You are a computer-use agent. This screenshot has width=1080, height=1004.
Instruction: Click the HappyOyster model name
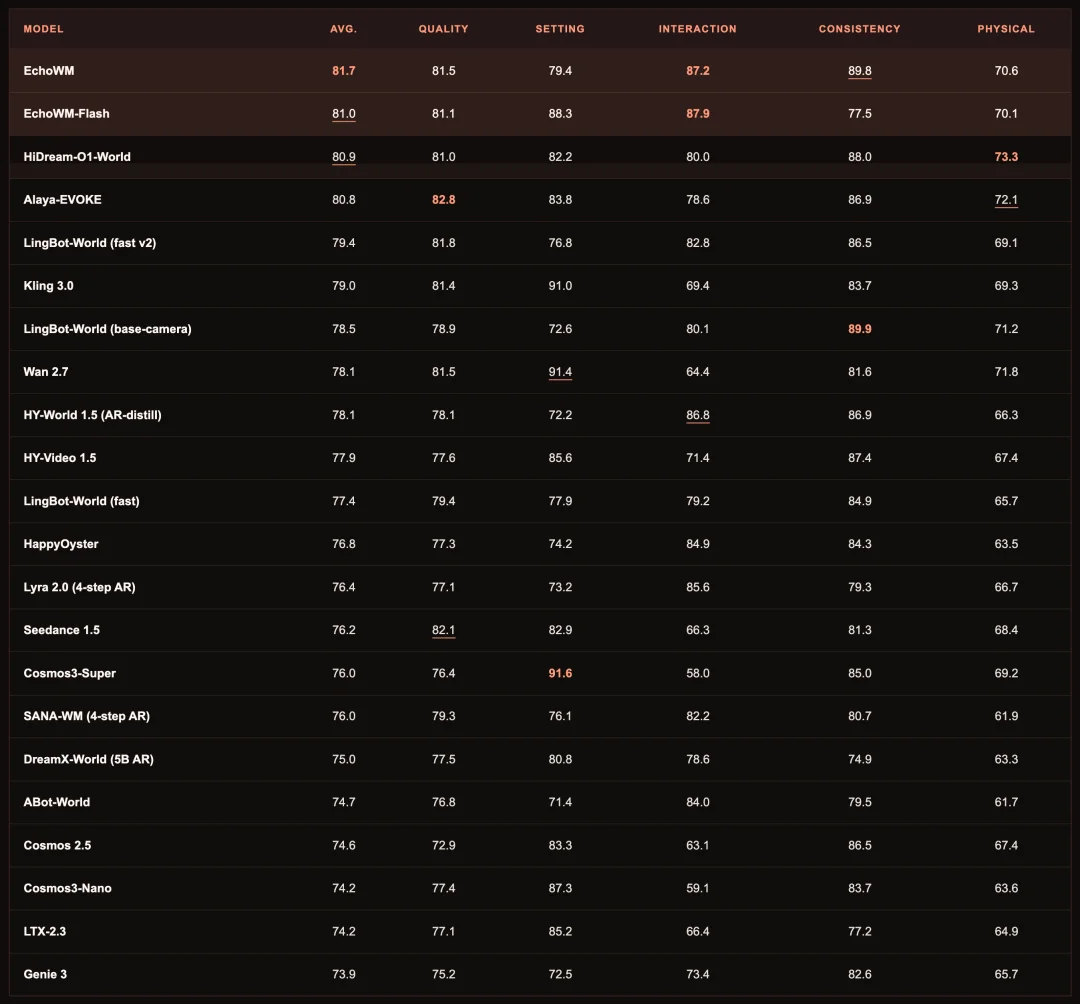pos(61,544)
